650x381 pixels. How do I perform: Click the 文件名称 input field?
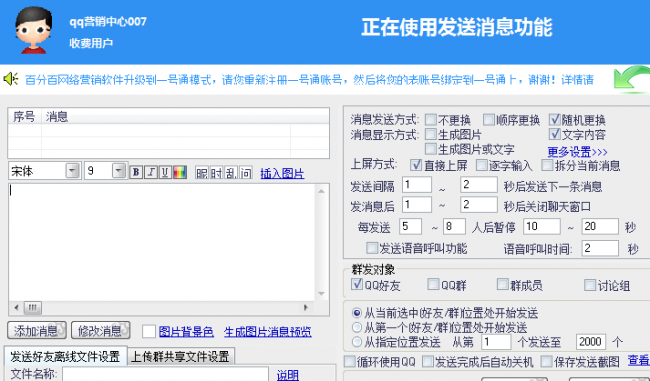tap(165, 374)
